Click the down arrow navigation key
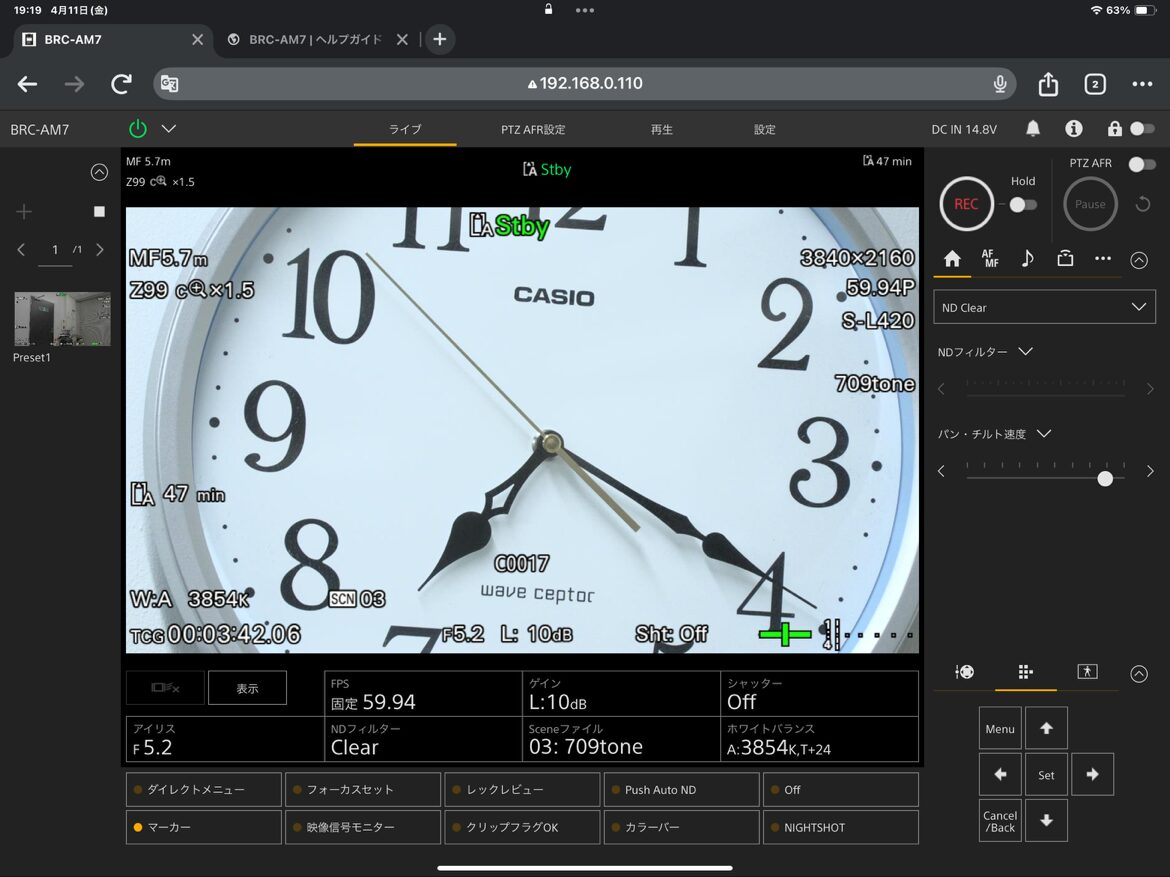This screenshot has height=877, width=1170. pos(1046,820)
